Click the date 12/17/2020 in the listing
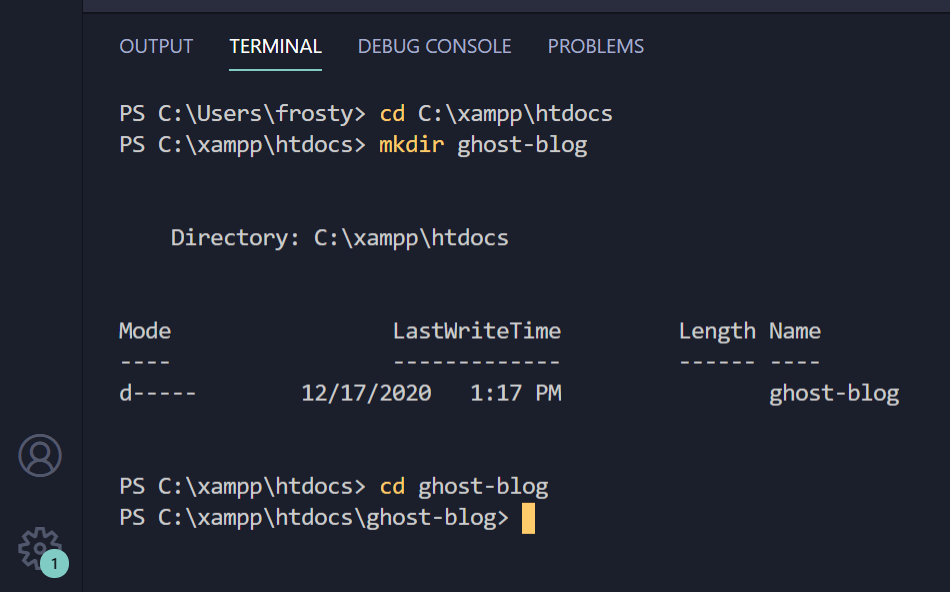 click(366, 392)
